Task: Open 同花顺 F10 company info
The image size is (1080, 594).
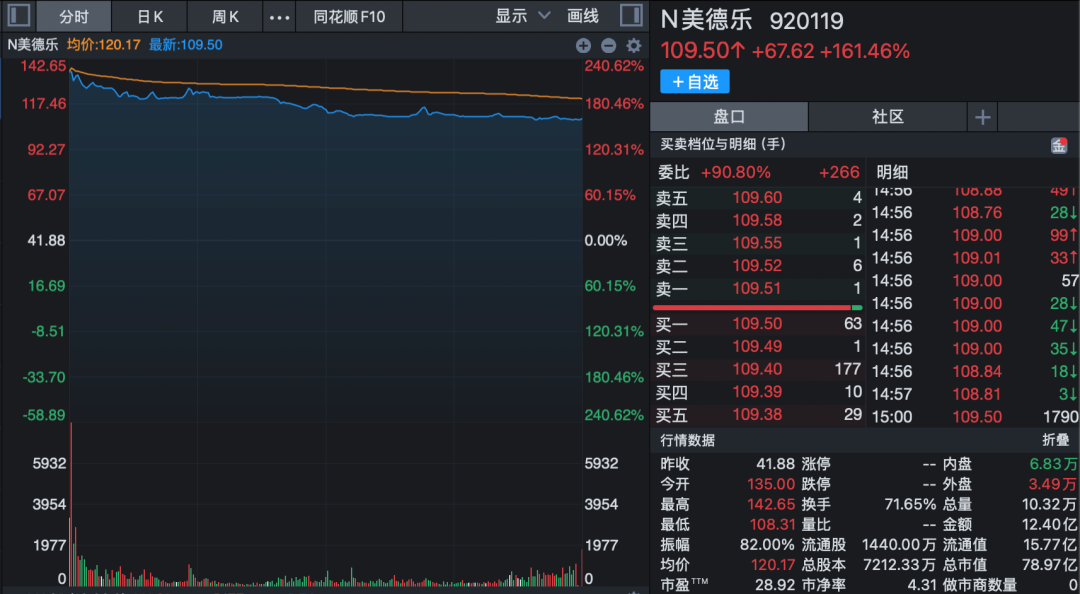Action: click(x=349, y=16)
